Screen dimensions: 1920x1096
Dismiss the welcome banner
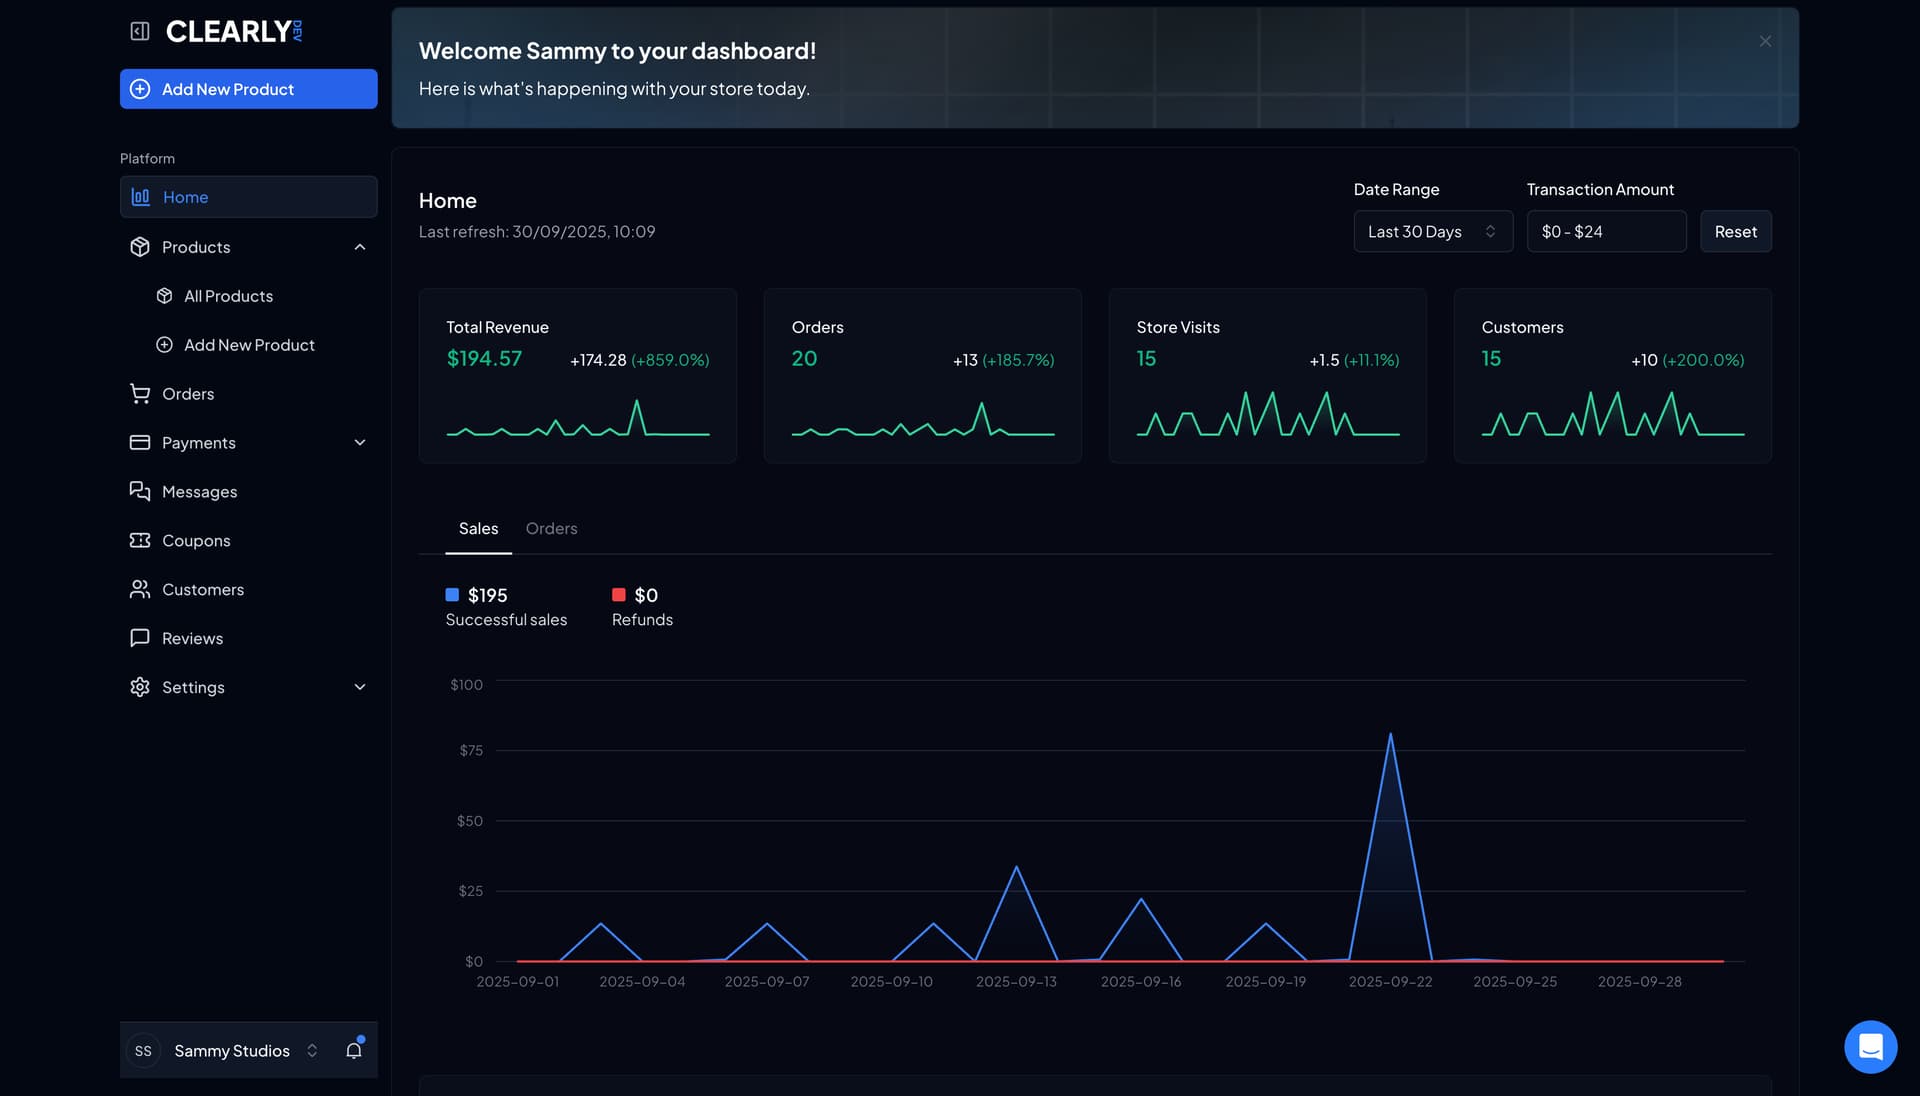1765,41
